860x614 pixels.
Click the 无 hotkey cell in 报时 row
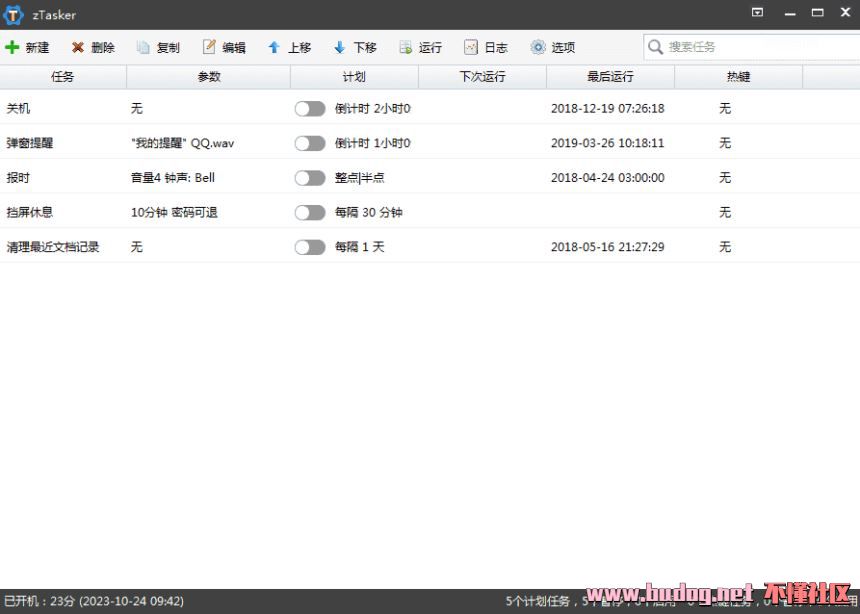(725, 178)
